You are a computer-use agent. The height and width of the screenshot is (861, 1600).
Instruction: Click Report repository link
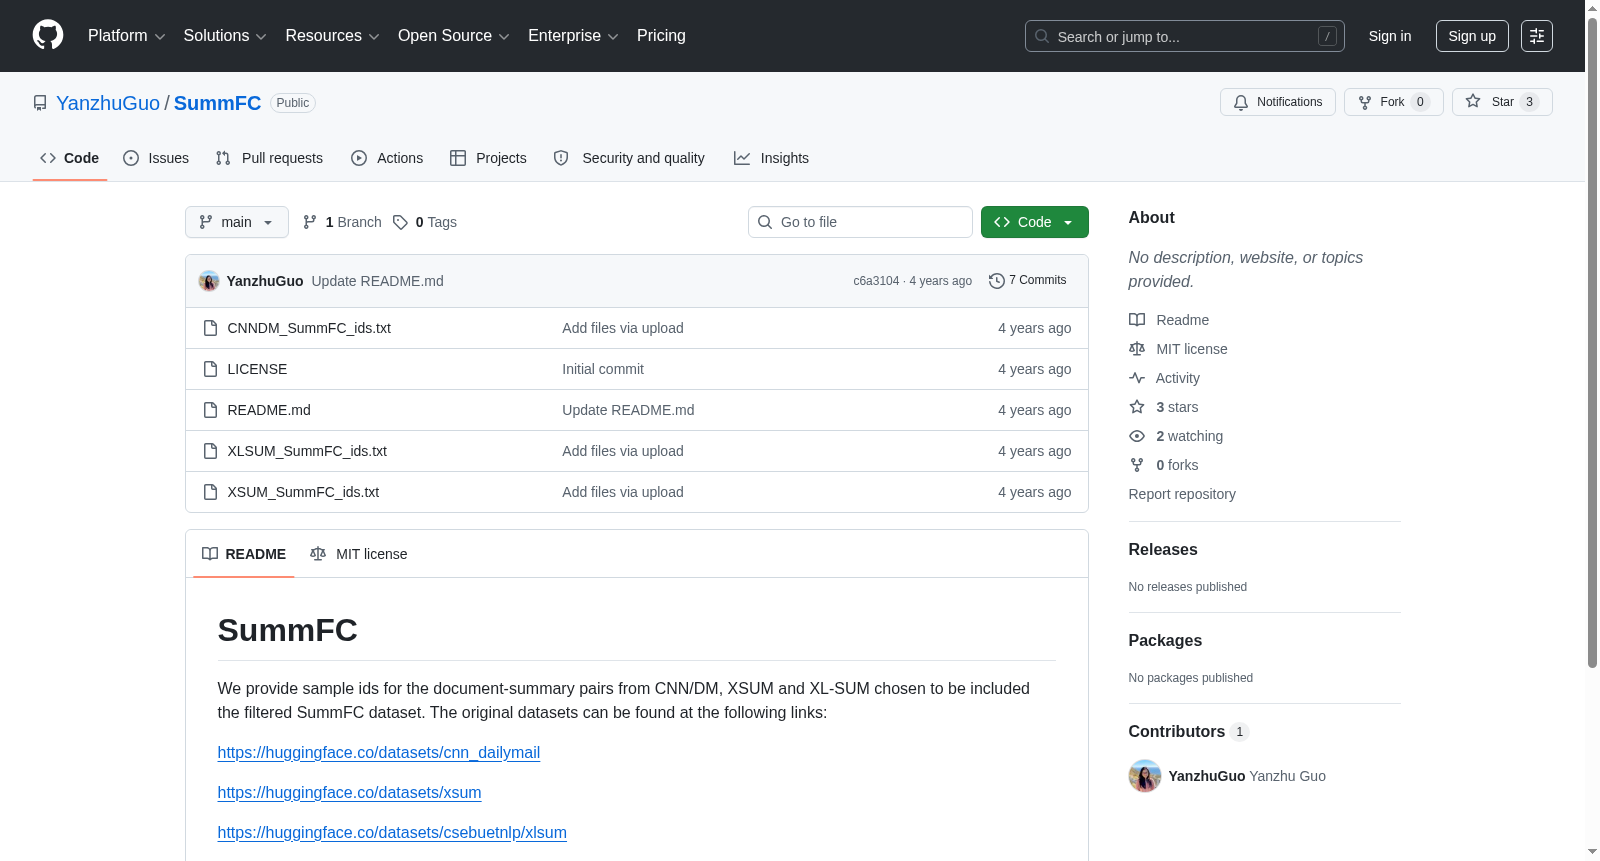click(x=1182, y=494)
